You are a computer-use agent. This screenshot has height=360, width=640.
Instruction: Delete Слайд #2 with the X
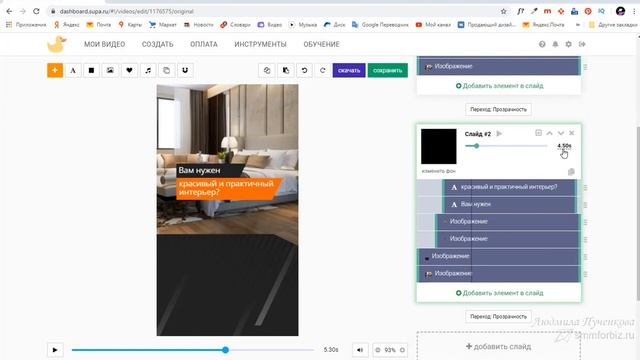571,133
